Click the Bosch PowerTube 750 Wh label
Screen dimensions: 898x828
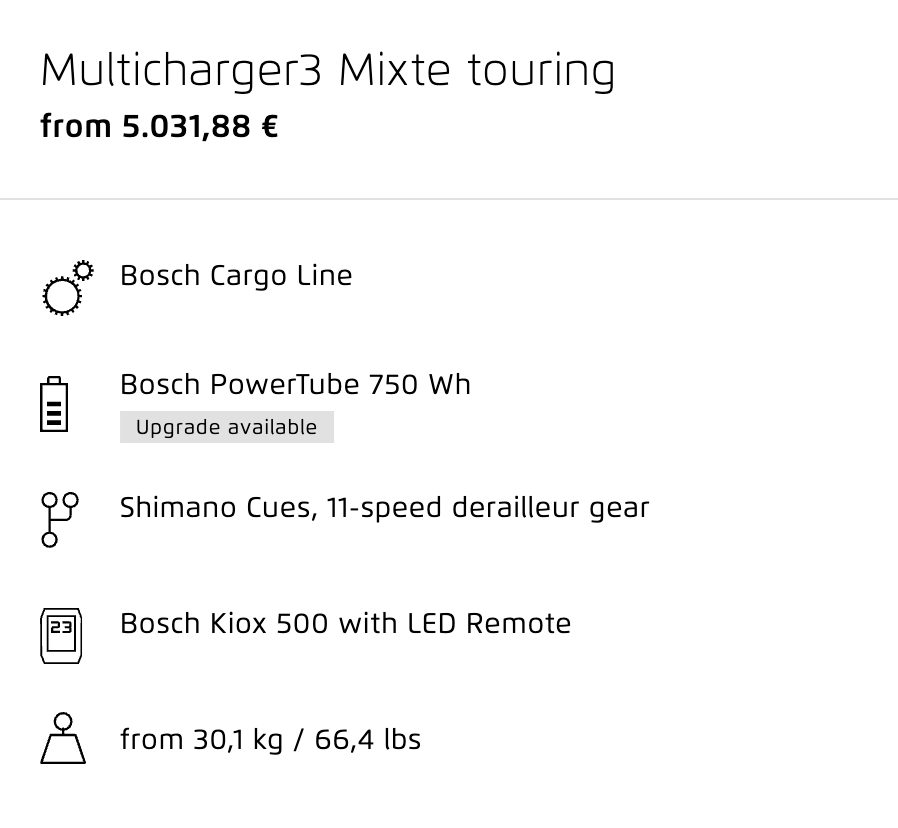296,384
